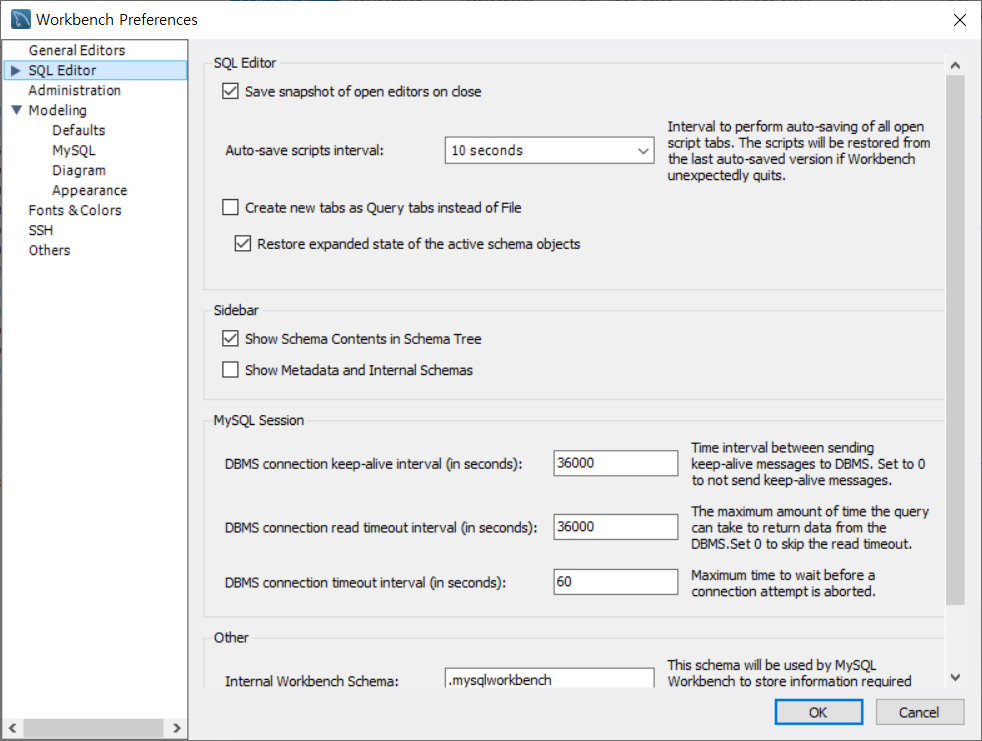The width and height of the screenshot is (982, 741).
Task: Select the Modeling tree item
Action: pyautogui.click(x=58, y=110)
